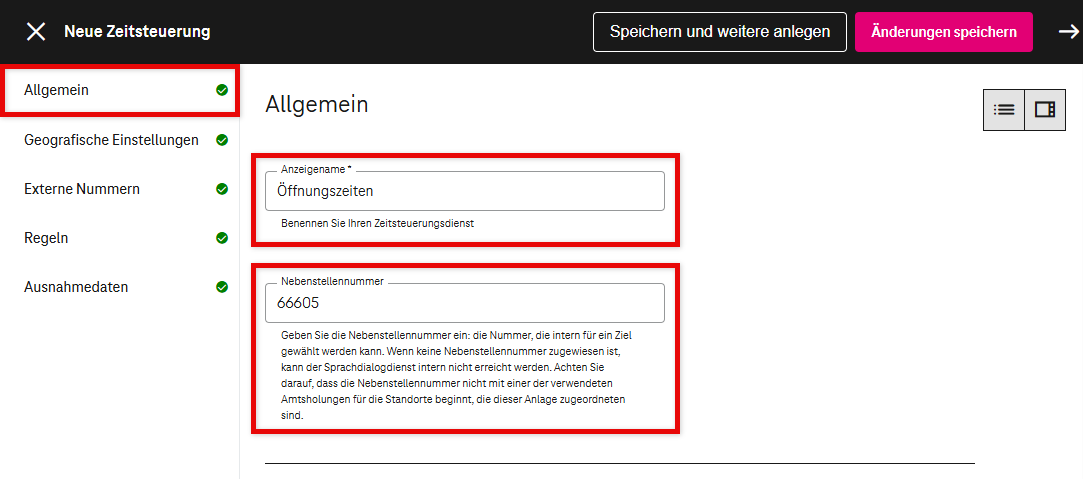1083x479 pixels.
Task: Focus the Anzeigename text field
Action: [464, 191]
